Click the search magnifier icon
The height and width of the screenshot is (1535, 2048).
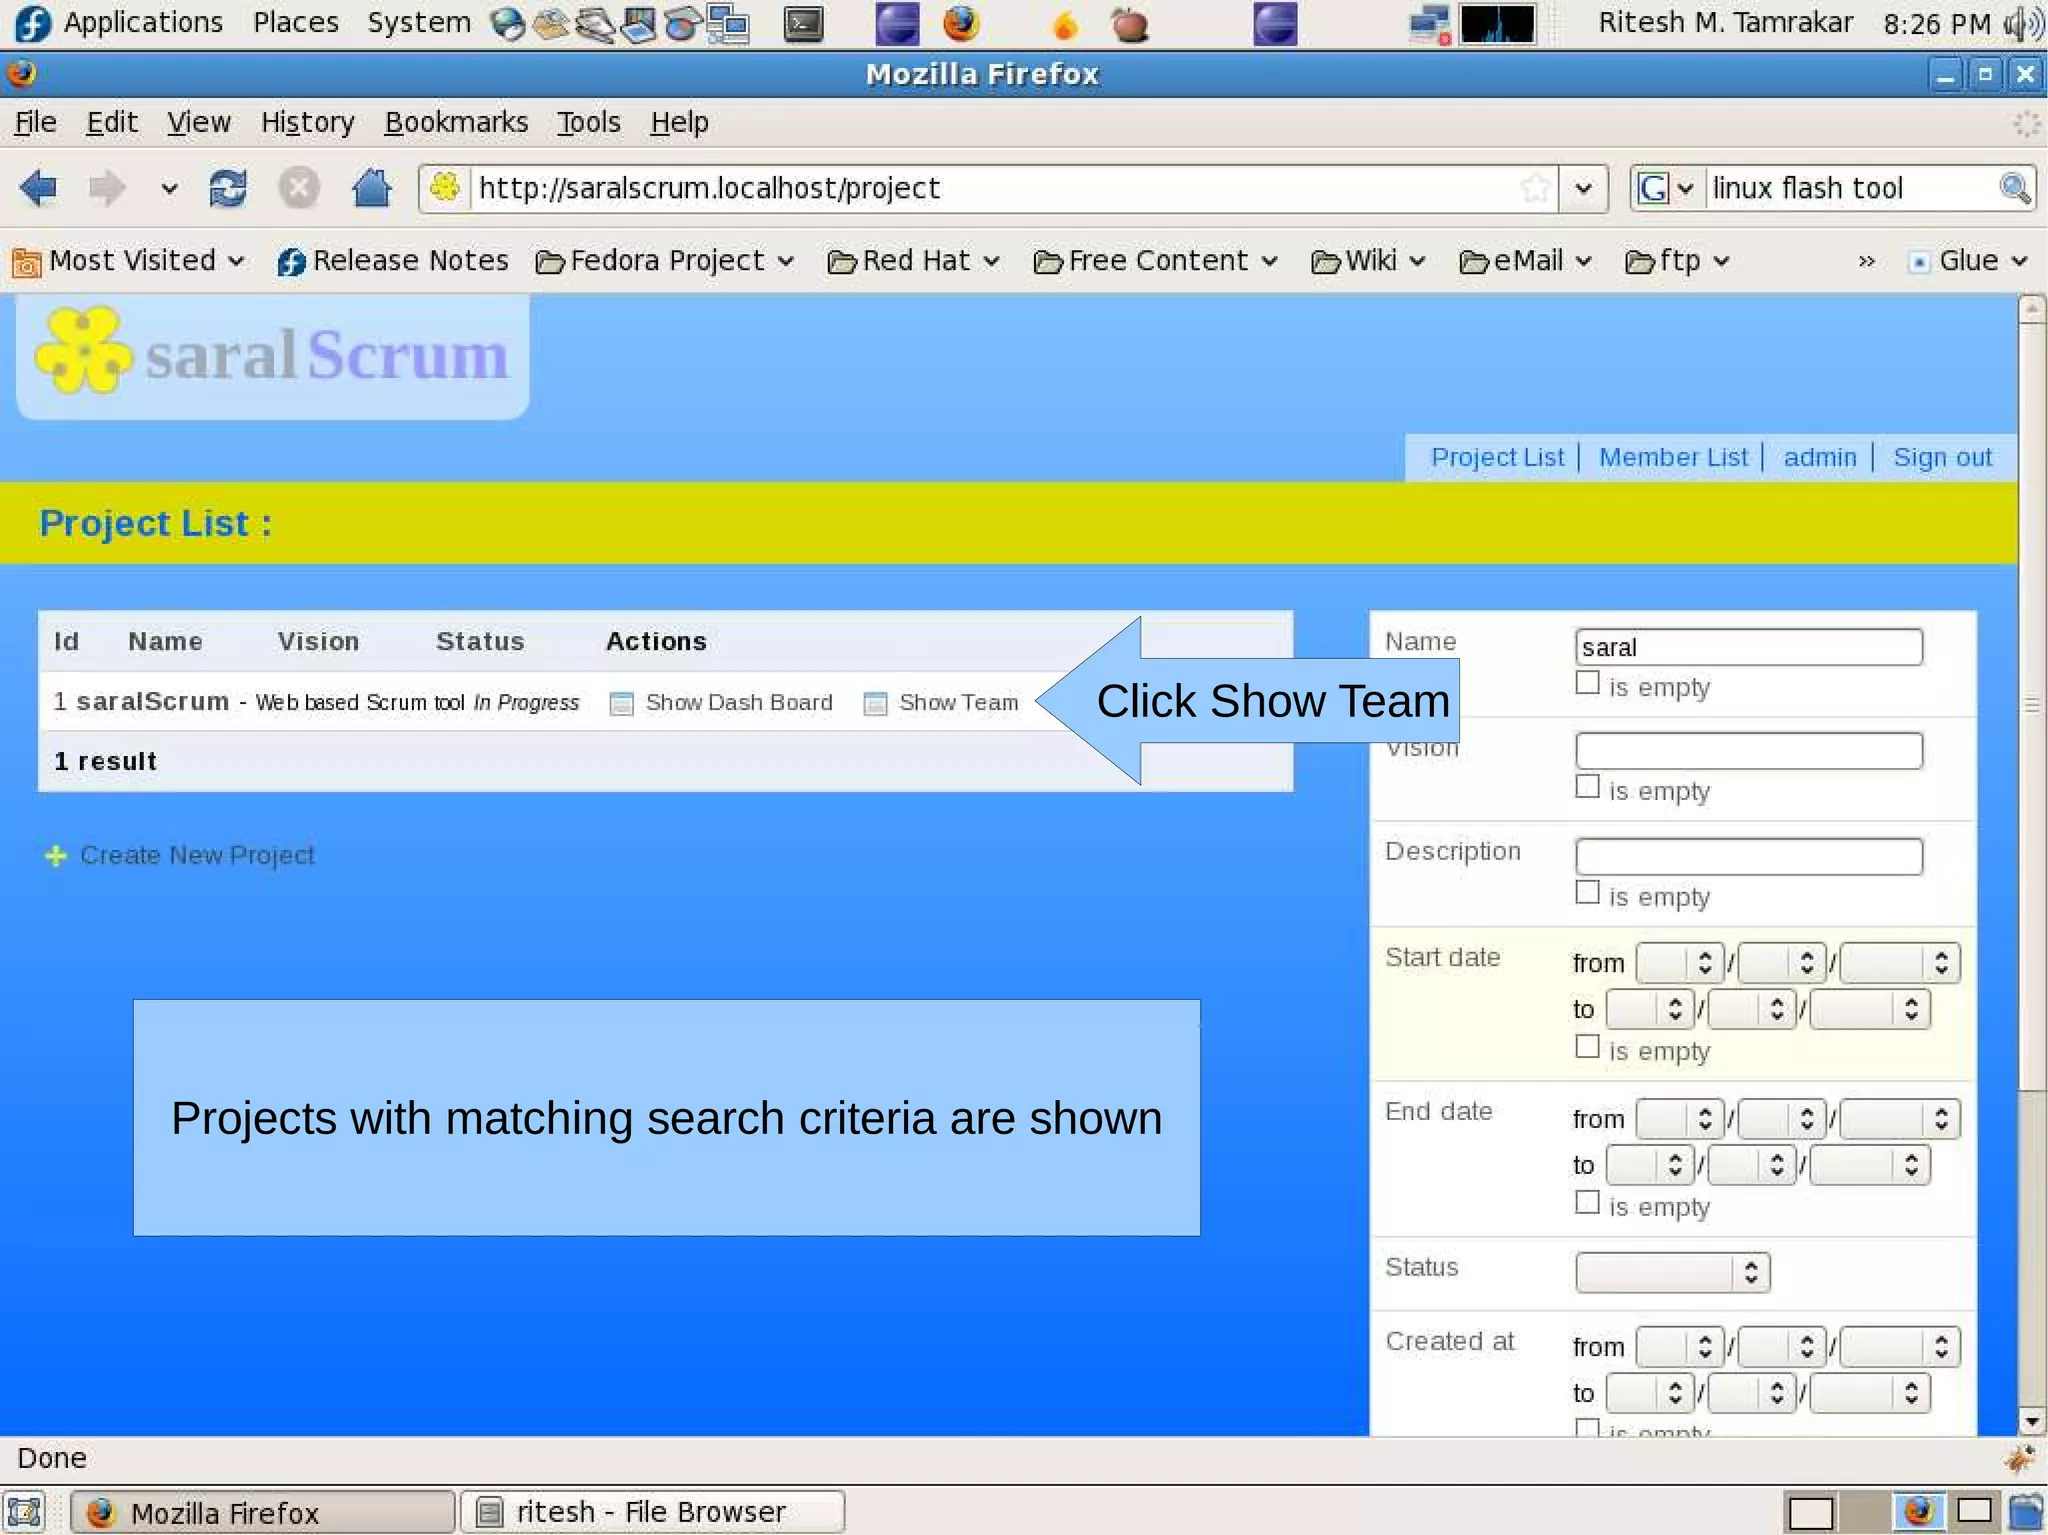2014,188
